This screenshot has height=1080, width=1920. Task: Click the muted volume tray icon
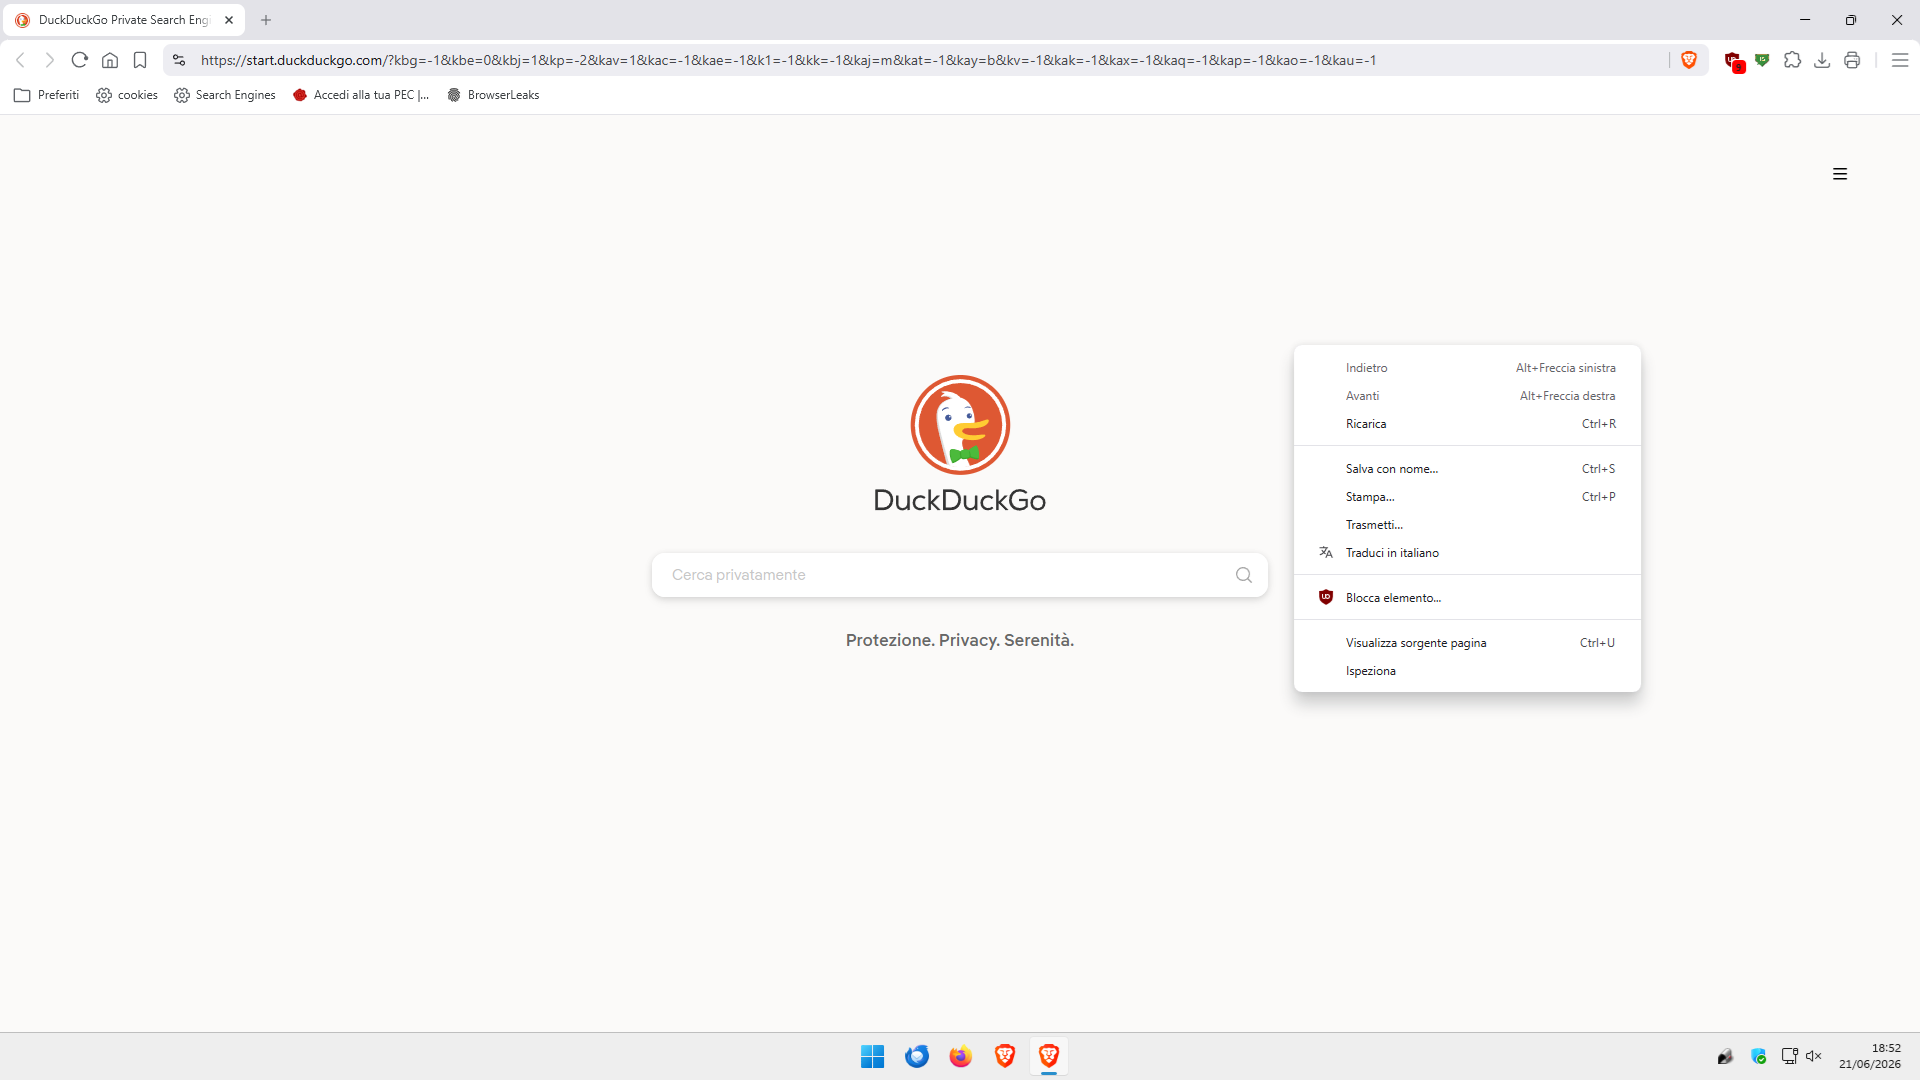(1814, 1056)
